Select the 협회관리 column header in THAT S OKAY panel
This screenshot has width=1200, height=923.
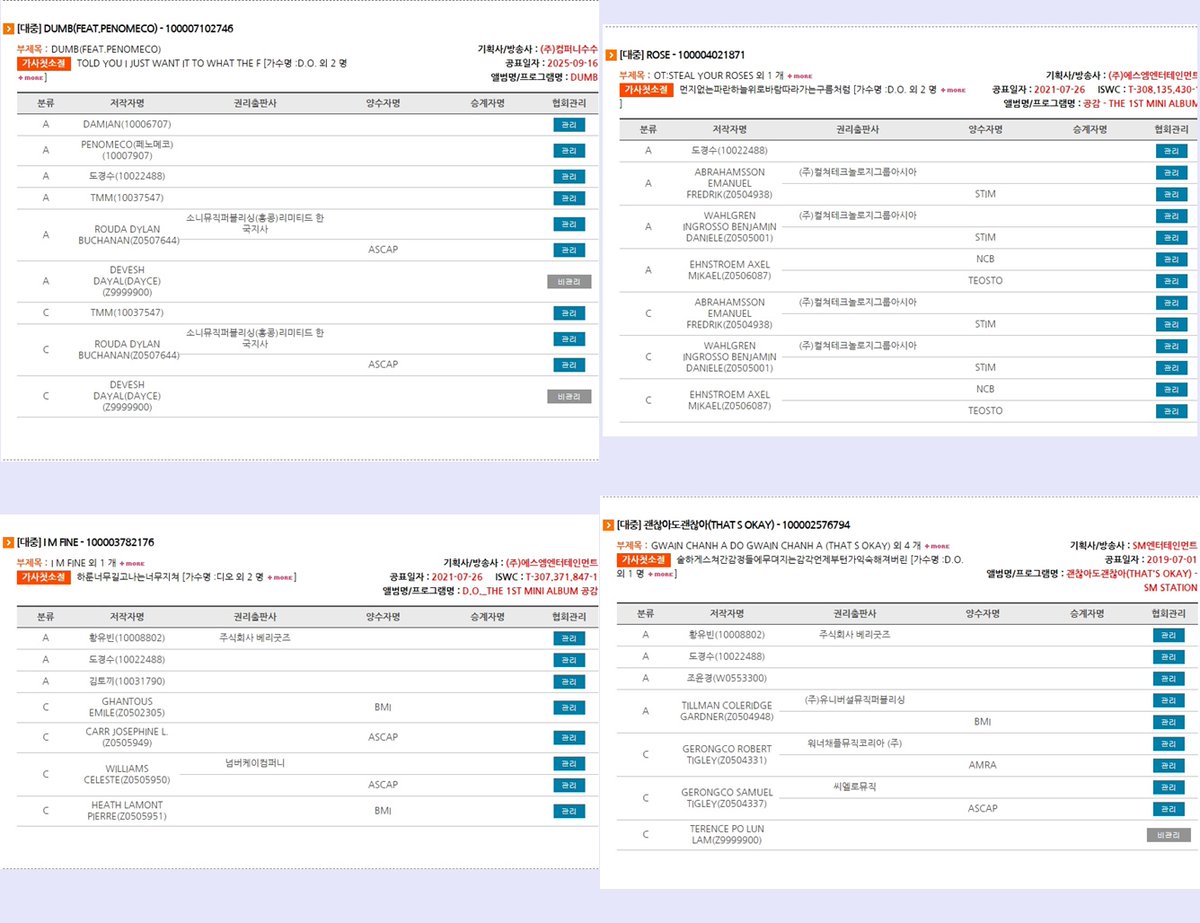click(1168, 613)
